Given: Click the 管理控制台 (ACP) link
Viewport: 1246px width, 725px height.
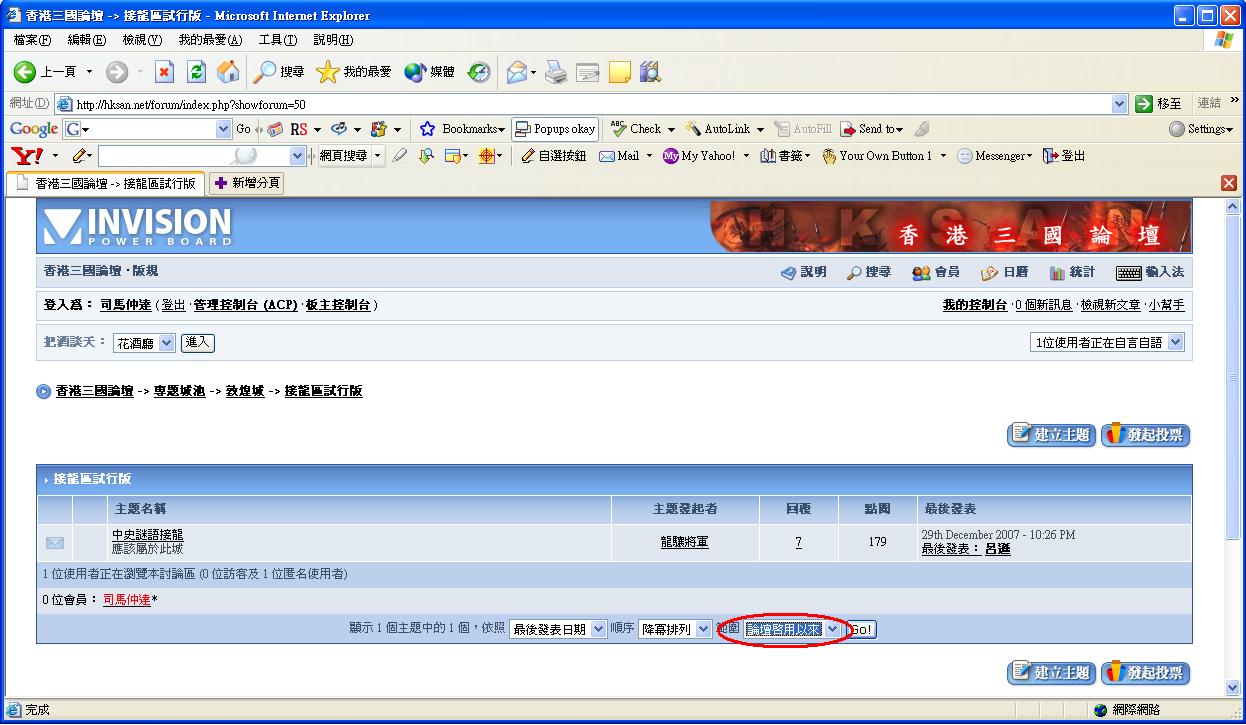Looking at the screenshot, I should point(245,305).
